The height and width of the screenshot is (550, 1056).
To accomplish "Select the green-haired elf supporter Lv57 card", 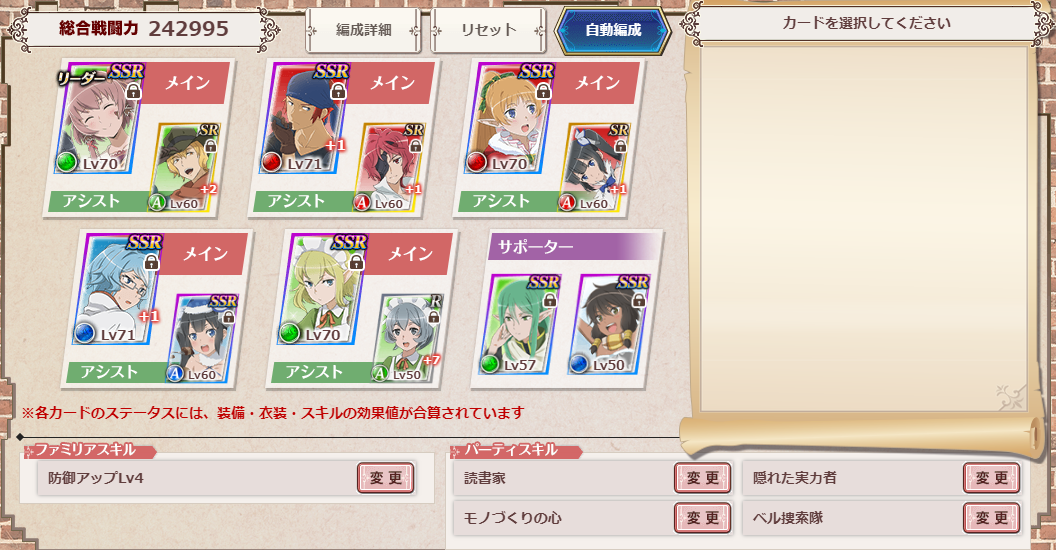I will (x=520, y=324).
